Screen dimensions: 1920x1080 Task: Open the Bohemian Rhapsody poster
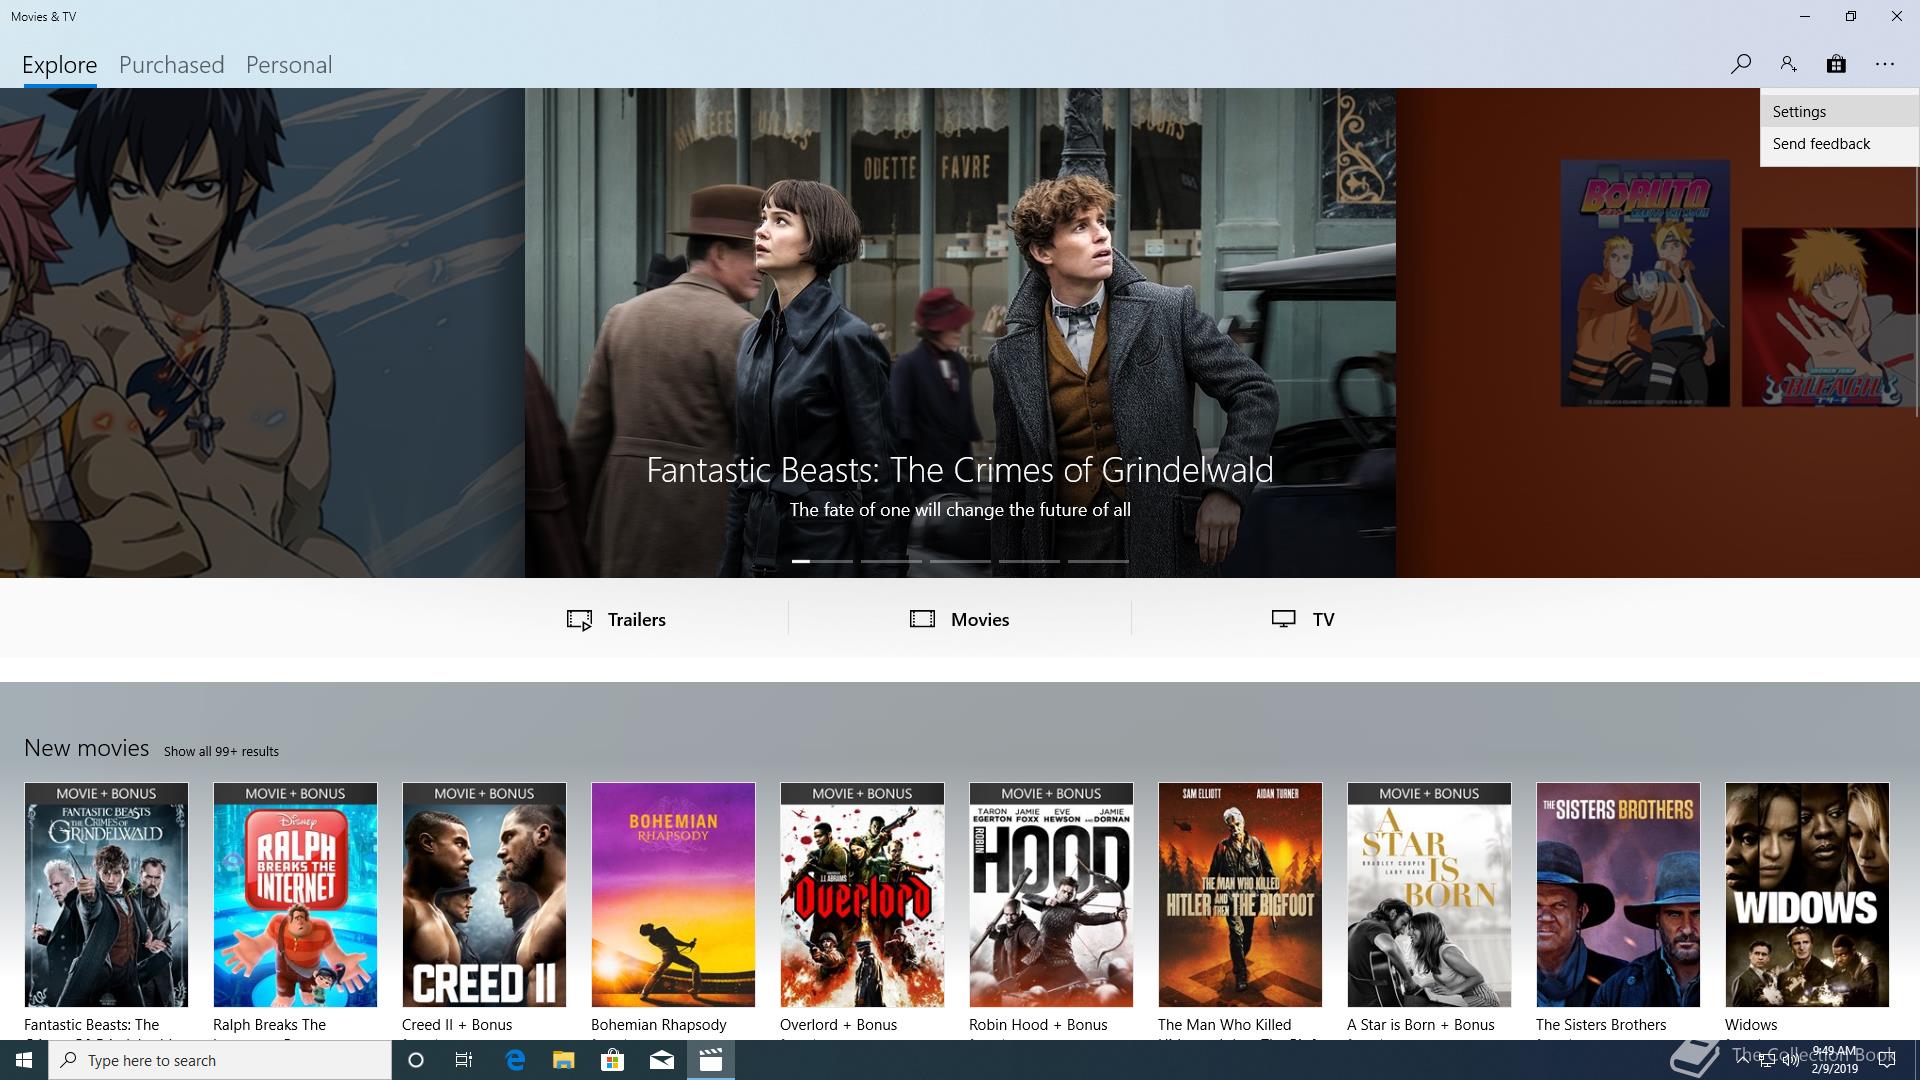point(673,895)
